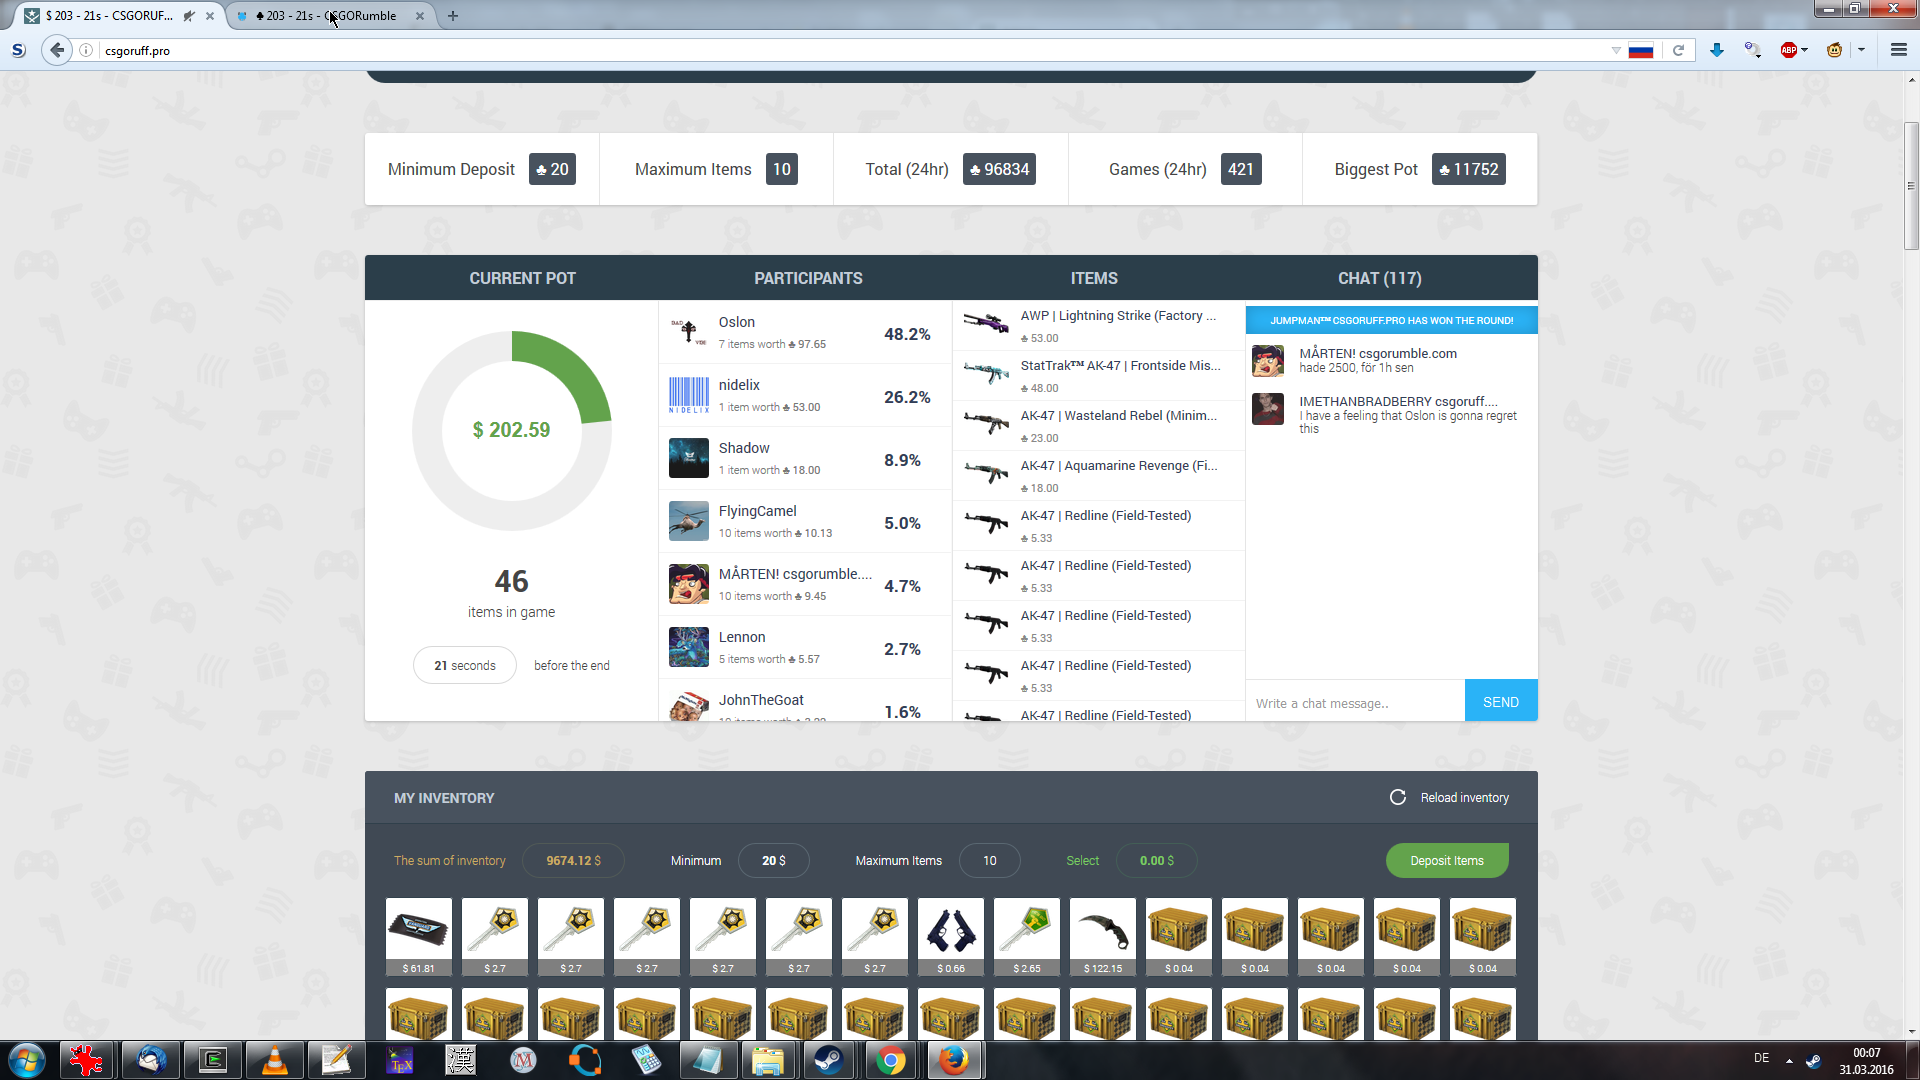Open the address bar history dropdown

pyautogui.click(x=1616, y=50)
